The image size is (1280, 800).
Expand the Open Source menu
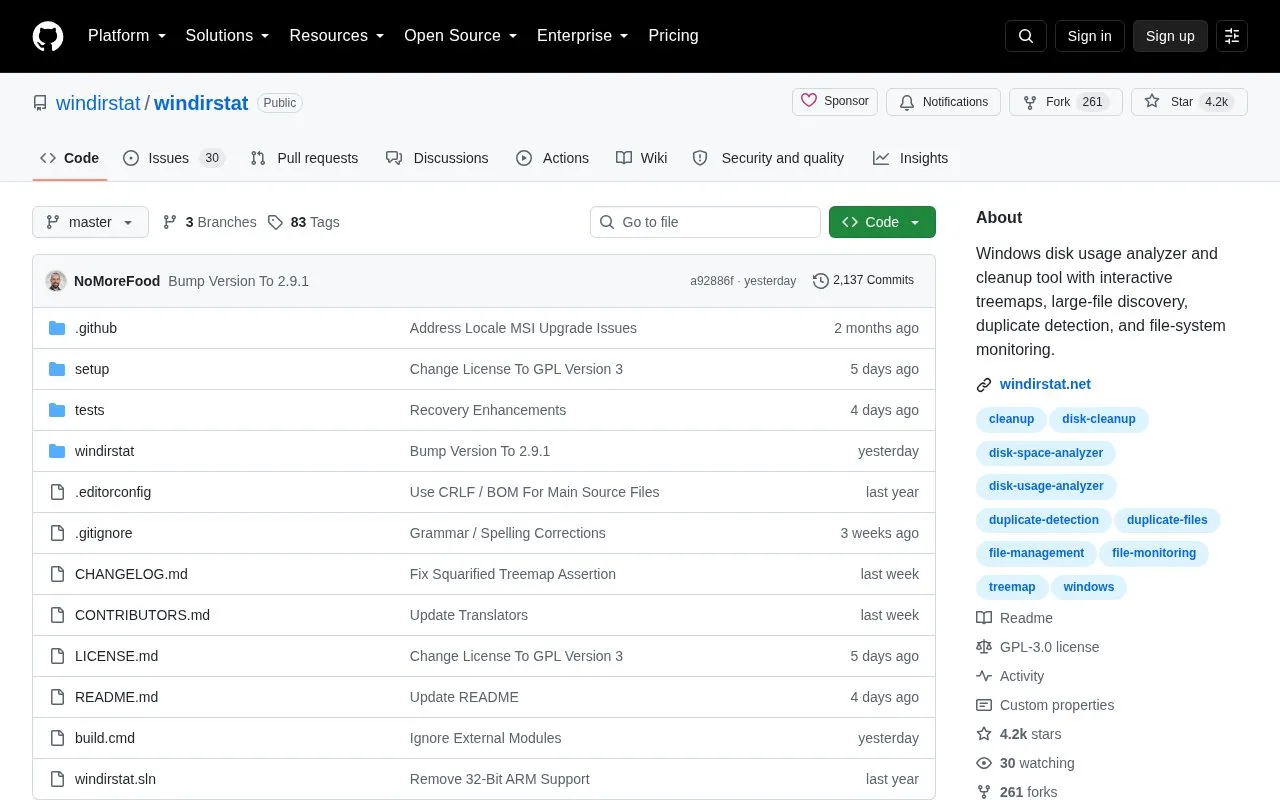461,36
